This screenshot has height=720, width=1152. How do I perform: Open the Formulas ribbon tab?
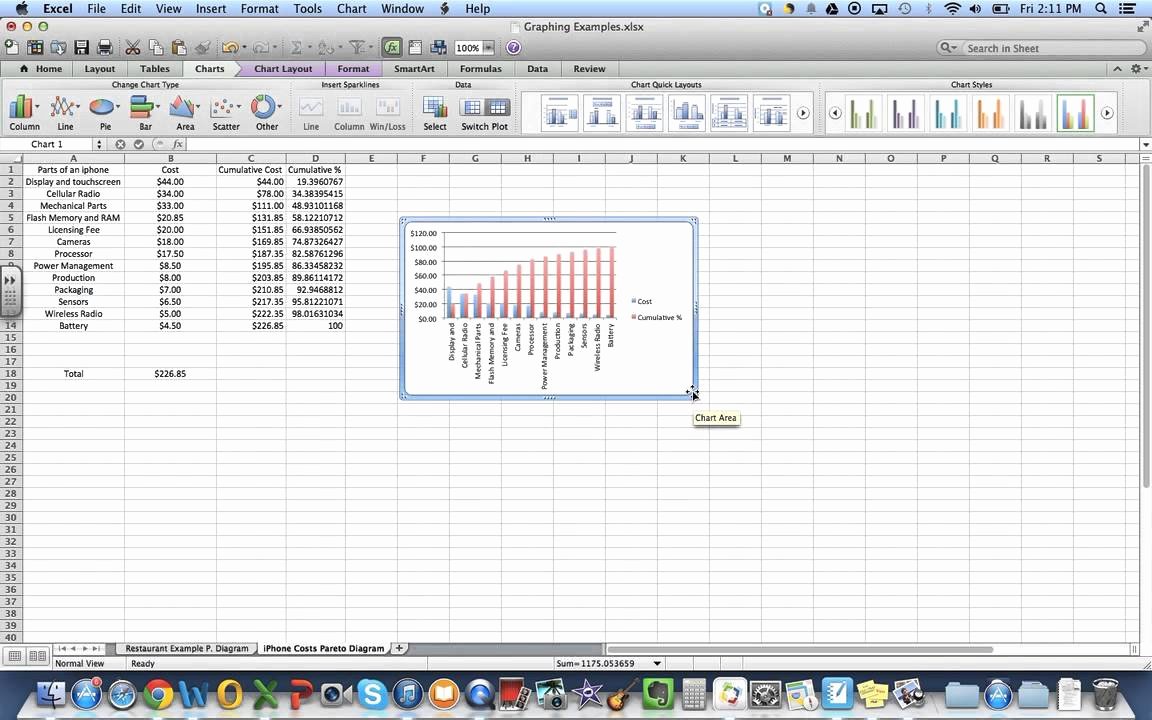(x=480, y=68)
